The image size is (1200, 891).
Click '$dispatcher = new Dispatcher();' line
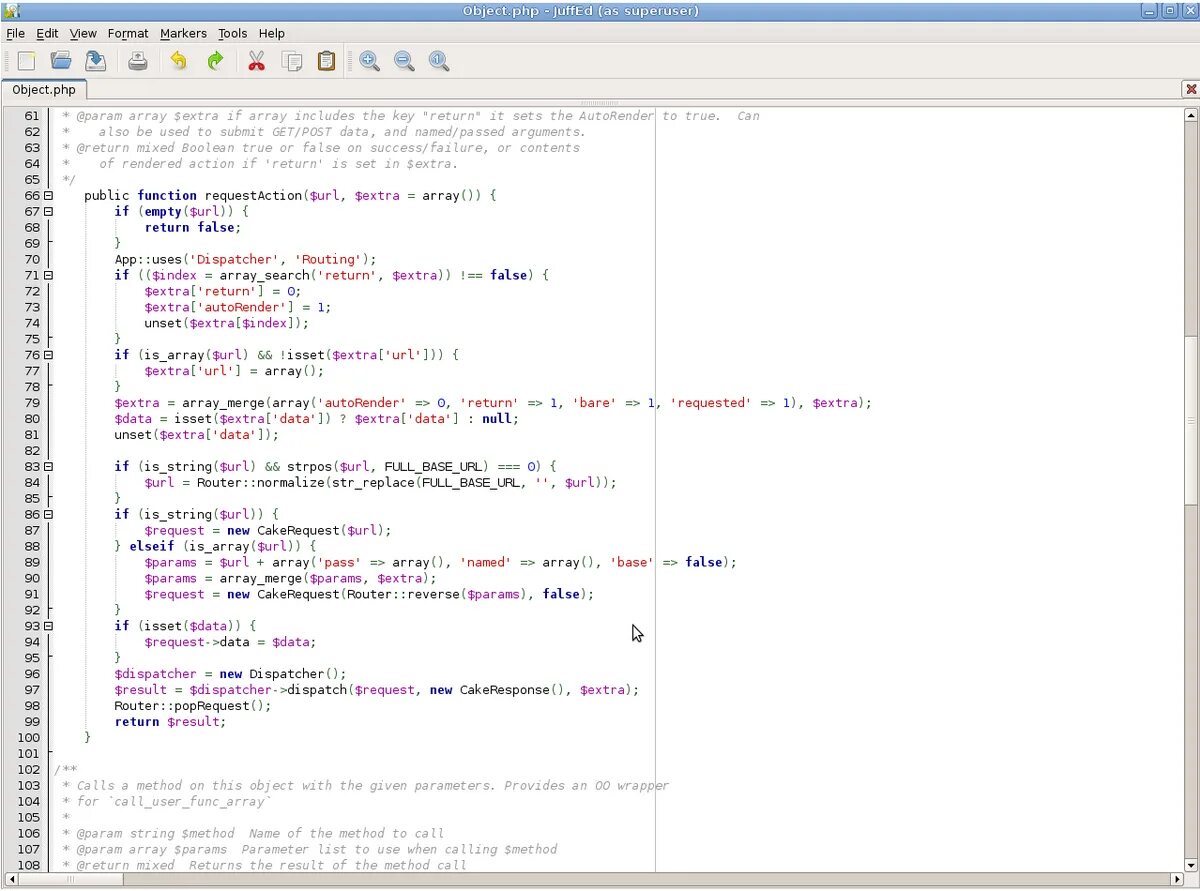click(230, 674)
